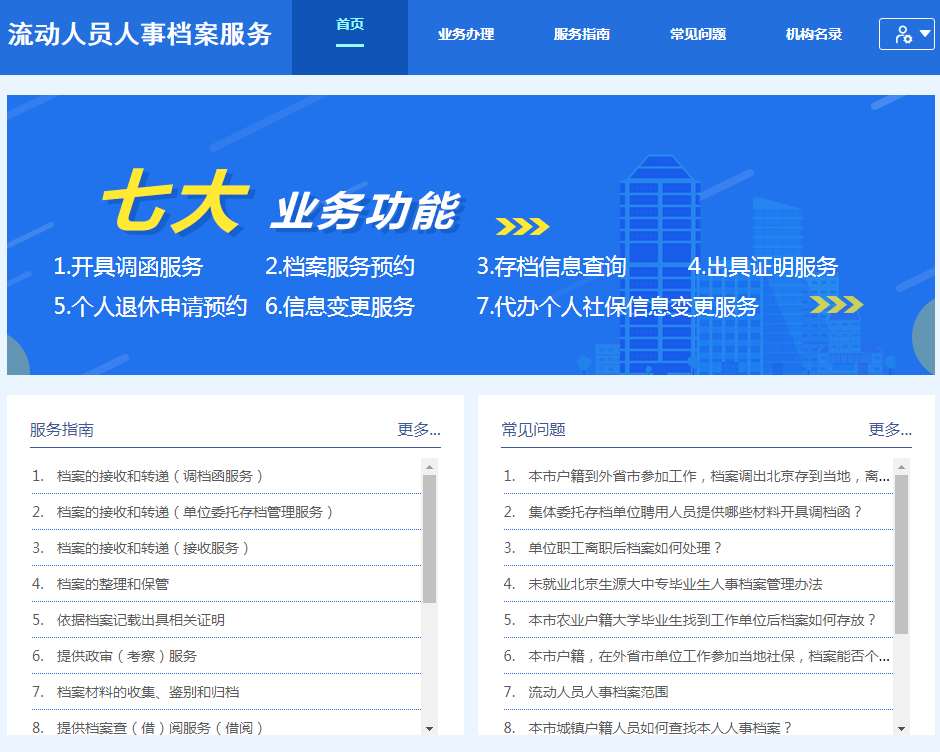
Task: Open the 业务办理 menu
Action: click(466, 34)
